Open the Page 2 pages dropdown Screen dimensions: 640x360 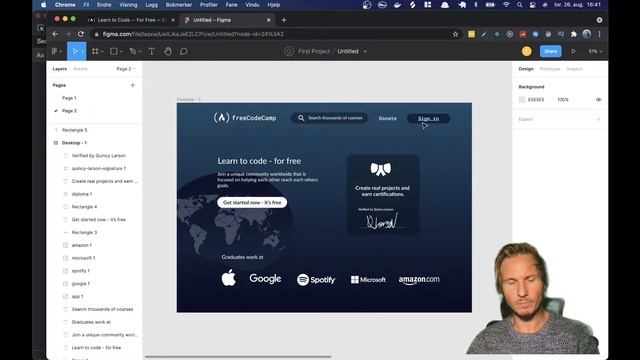126,69
